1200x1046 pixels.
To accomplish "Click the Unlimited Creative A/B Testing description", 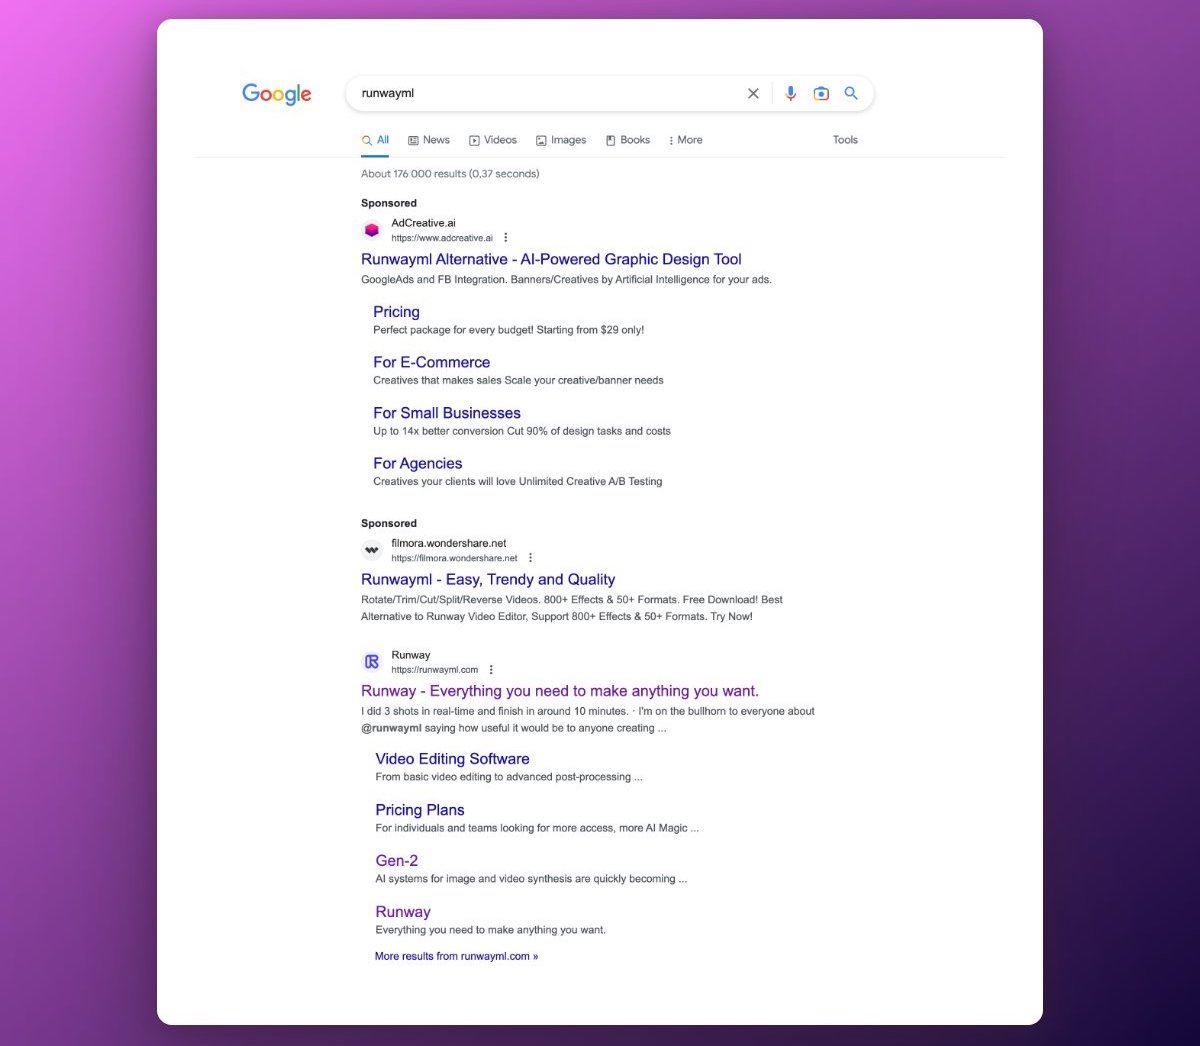I will coord(517,481).
